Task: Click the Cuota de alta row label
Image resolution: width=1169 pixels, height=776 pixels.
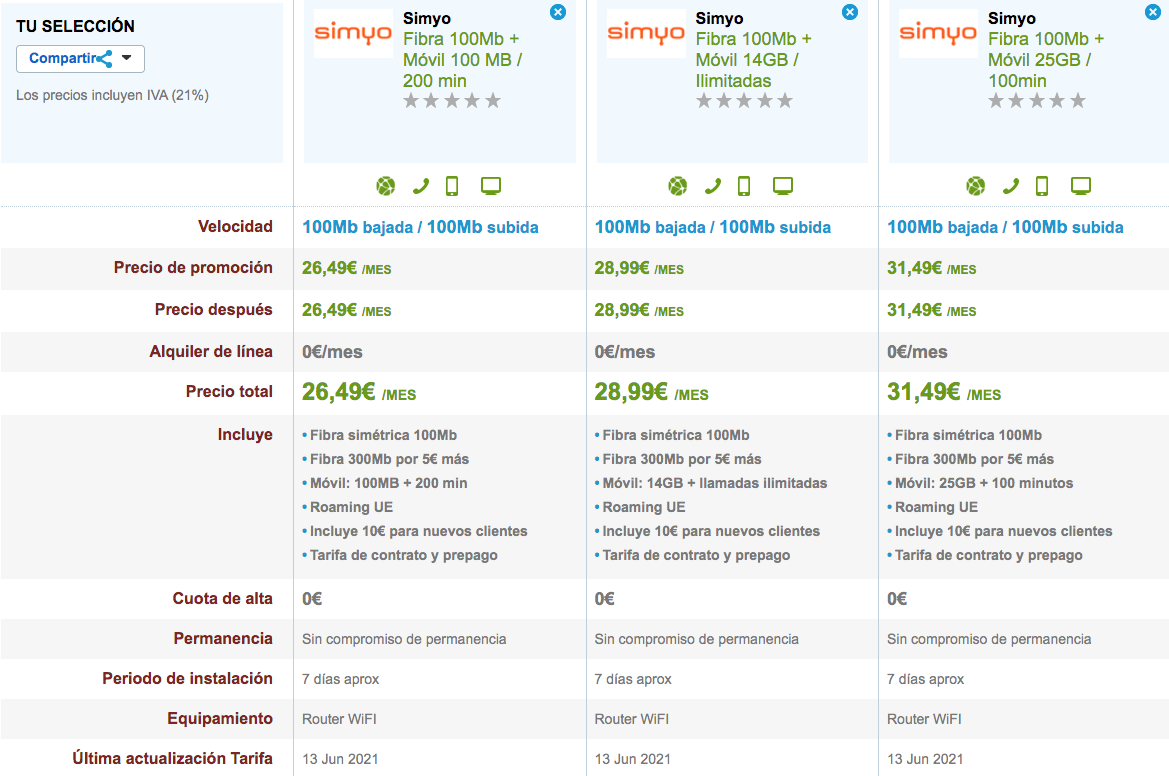Action: (x=222, y=599)
